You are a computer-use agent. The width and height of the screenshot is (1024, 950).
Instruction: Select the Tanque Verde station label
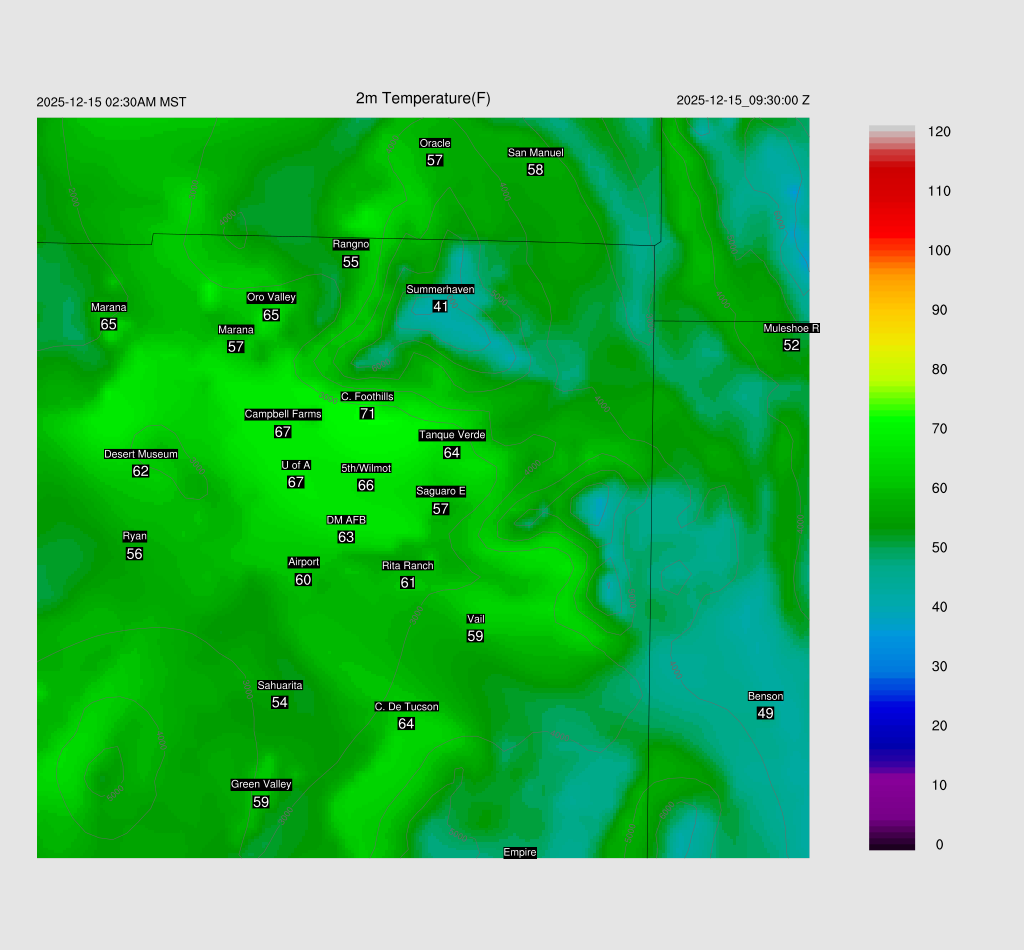click(452, 435)
